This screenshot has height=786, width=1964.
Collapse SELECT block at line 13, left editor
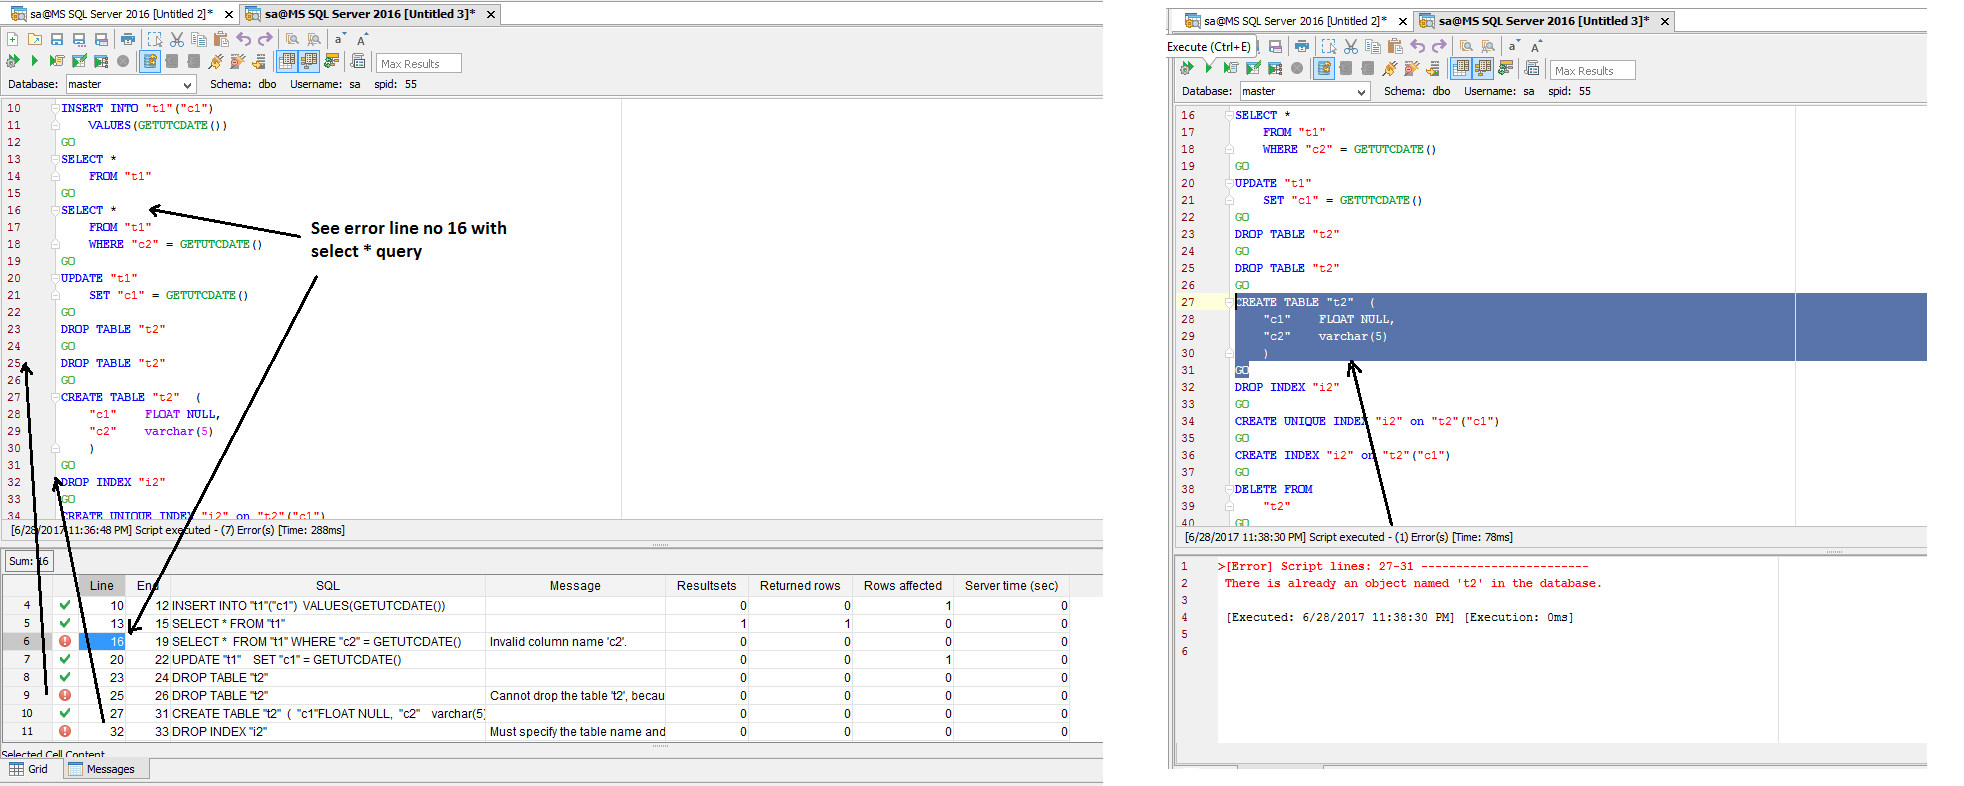55,159
